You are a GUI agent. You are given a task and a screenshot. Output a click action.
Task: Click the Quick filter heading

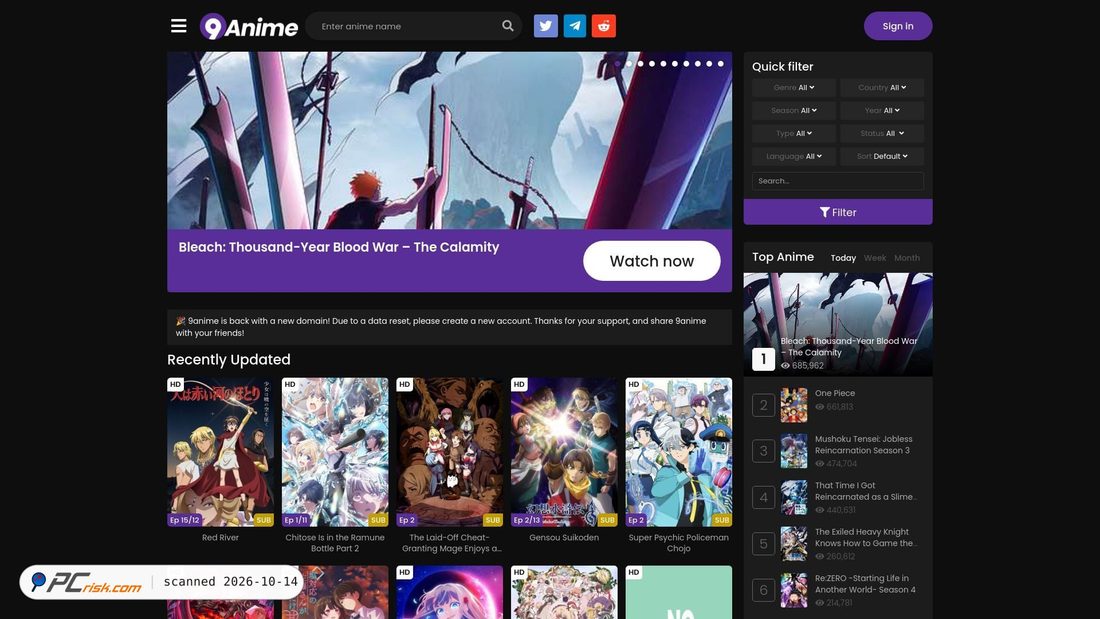(x=783, y=67)
